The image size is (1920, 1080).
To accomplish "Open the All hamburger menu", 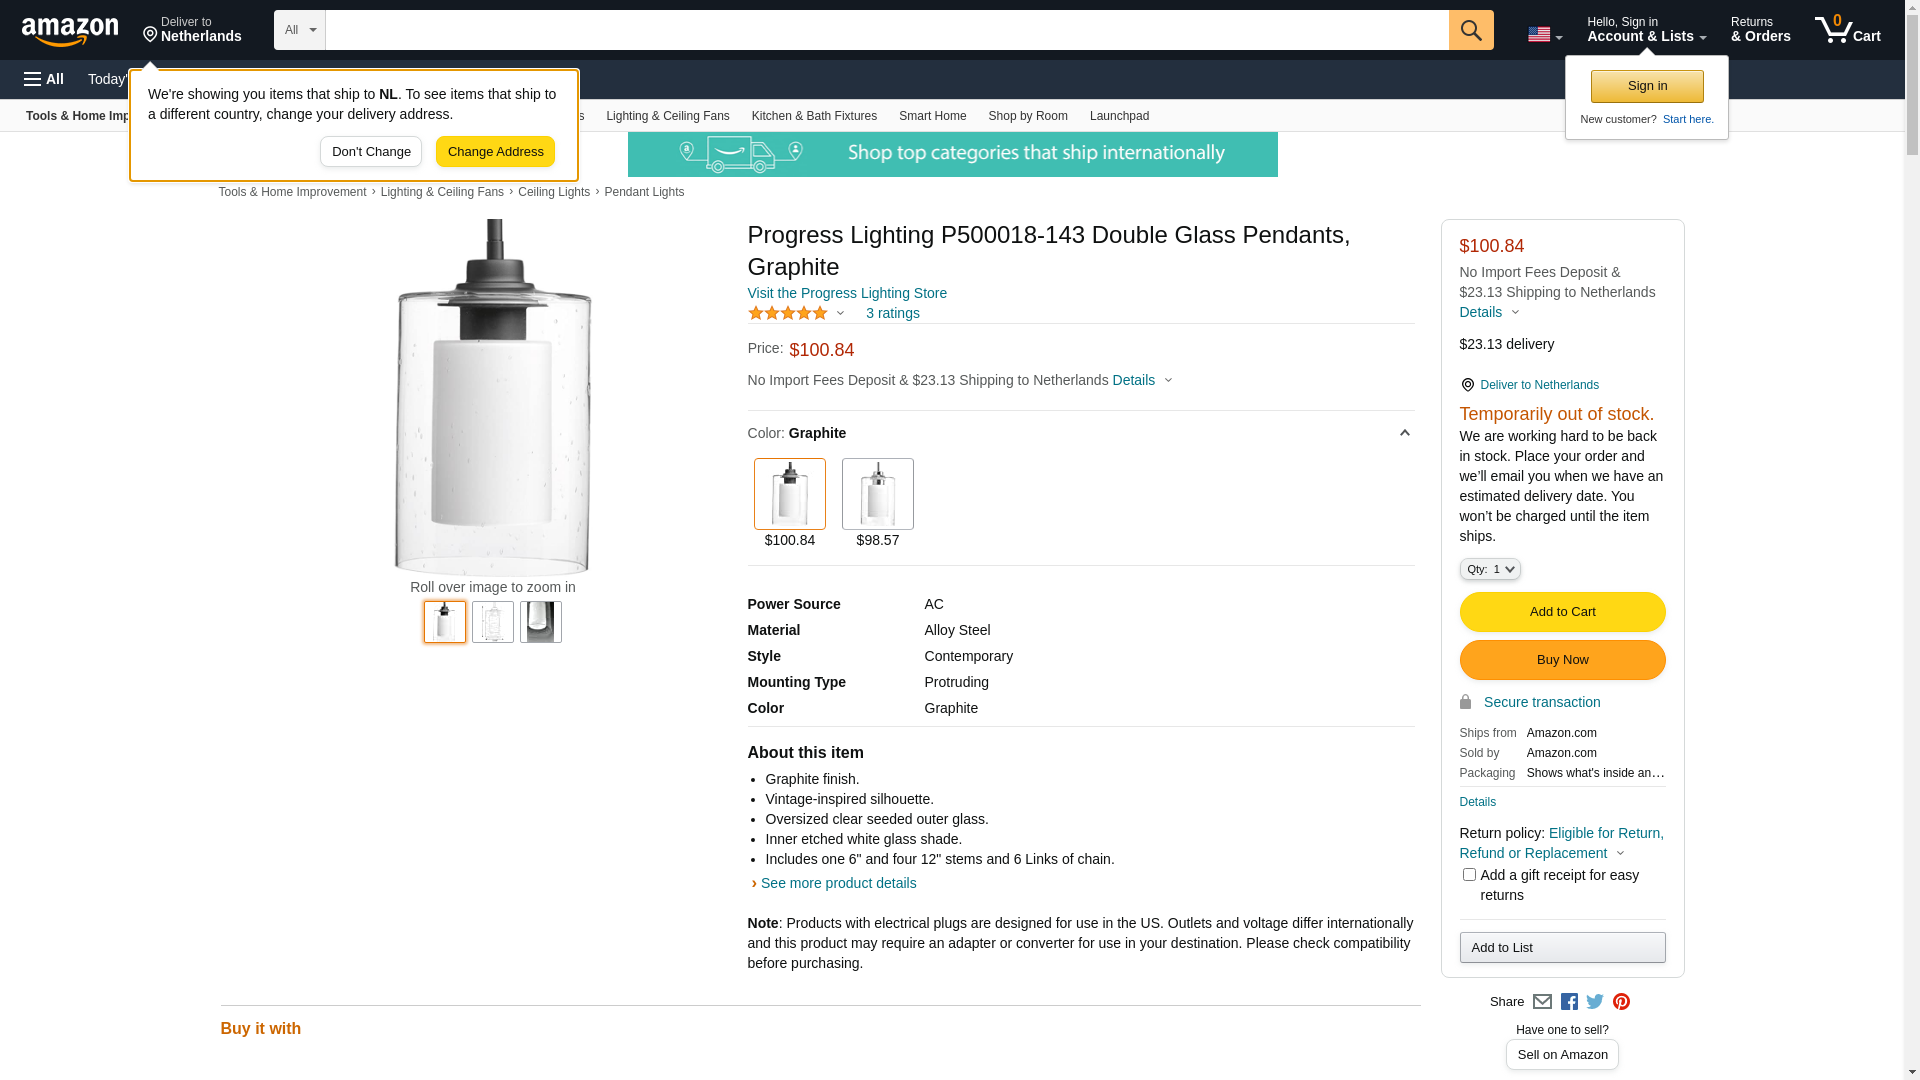I will point(44,79).
